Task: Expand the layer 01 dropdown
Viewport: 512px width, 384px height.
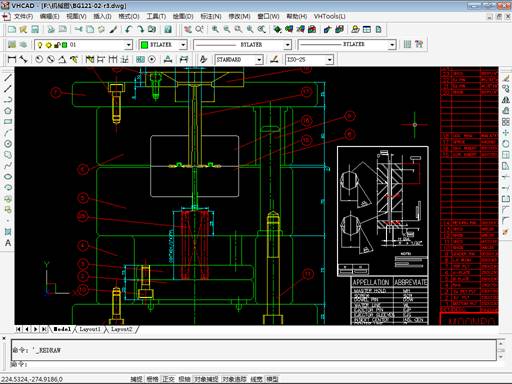Action: pyautogui.click(x=128, y=45)
